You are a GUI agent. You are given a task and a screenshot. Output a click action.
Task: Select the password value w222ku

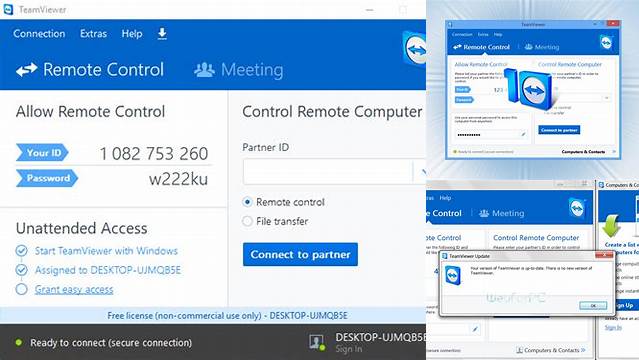tap(178, 179)
